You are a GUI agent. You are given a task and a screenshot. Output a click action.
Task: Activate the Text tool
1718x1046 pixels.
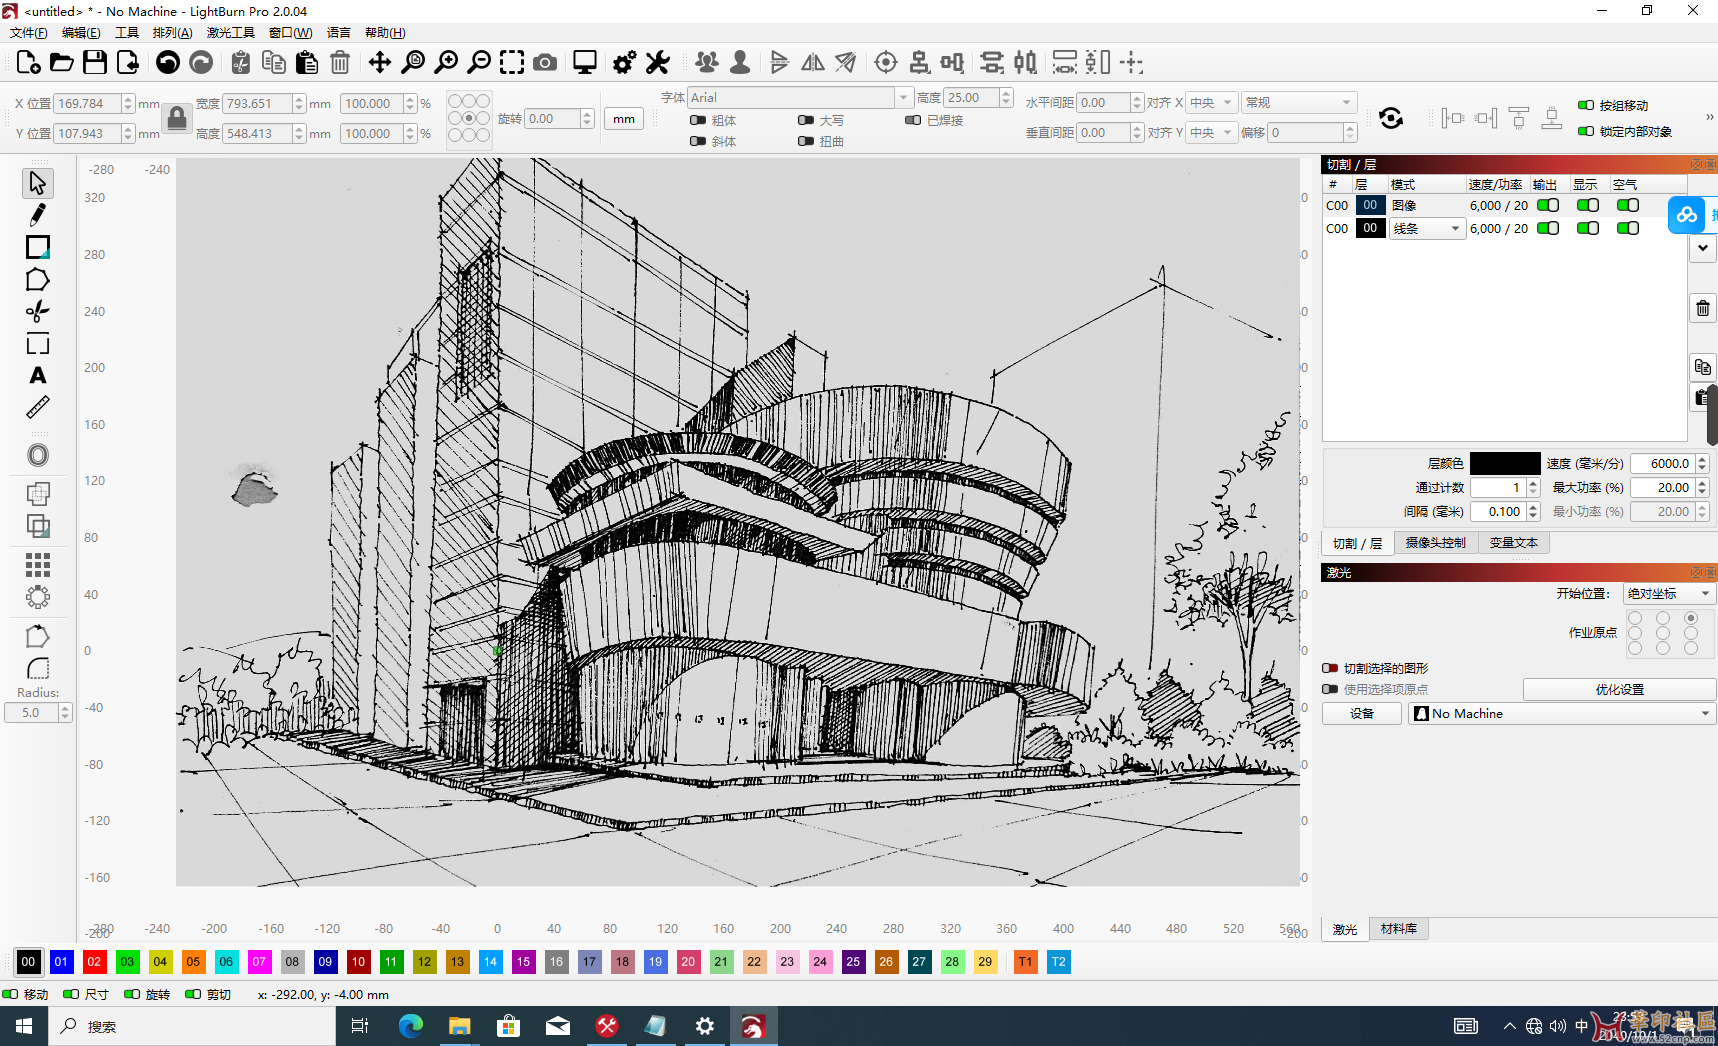pos(38,376)
